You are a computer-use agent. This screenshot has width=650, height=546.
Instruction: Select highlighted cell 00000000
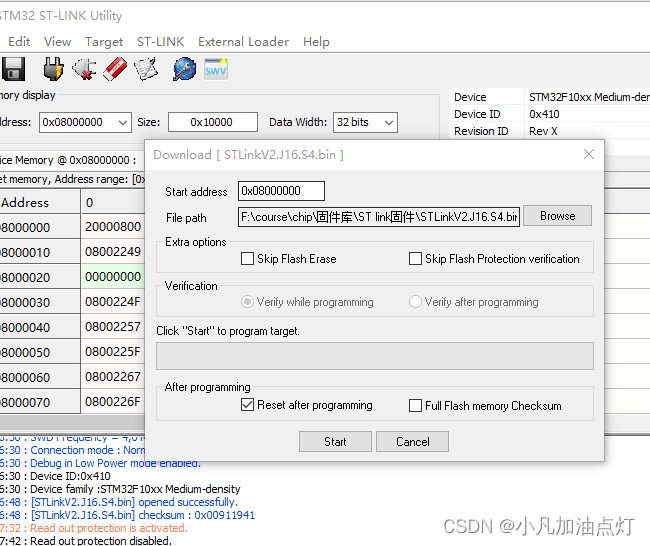point(113,277)
